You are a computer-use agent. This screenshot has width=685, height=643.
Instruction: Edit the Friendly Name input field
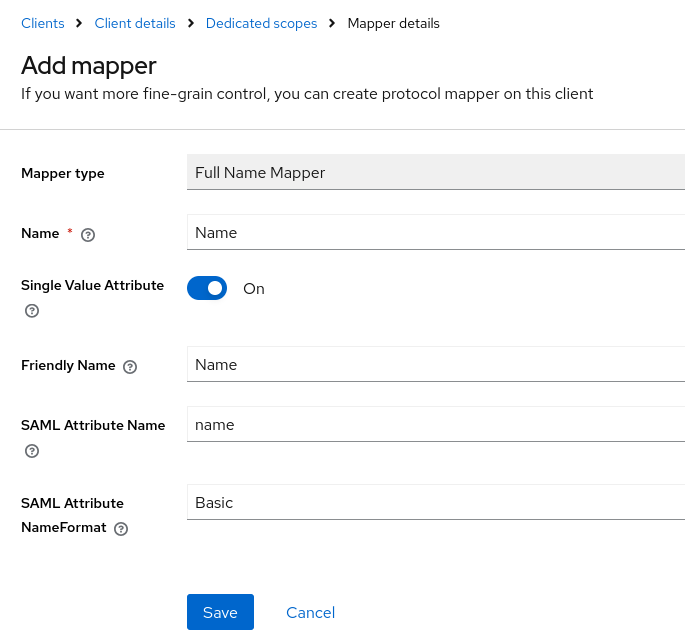pos(436,364)
